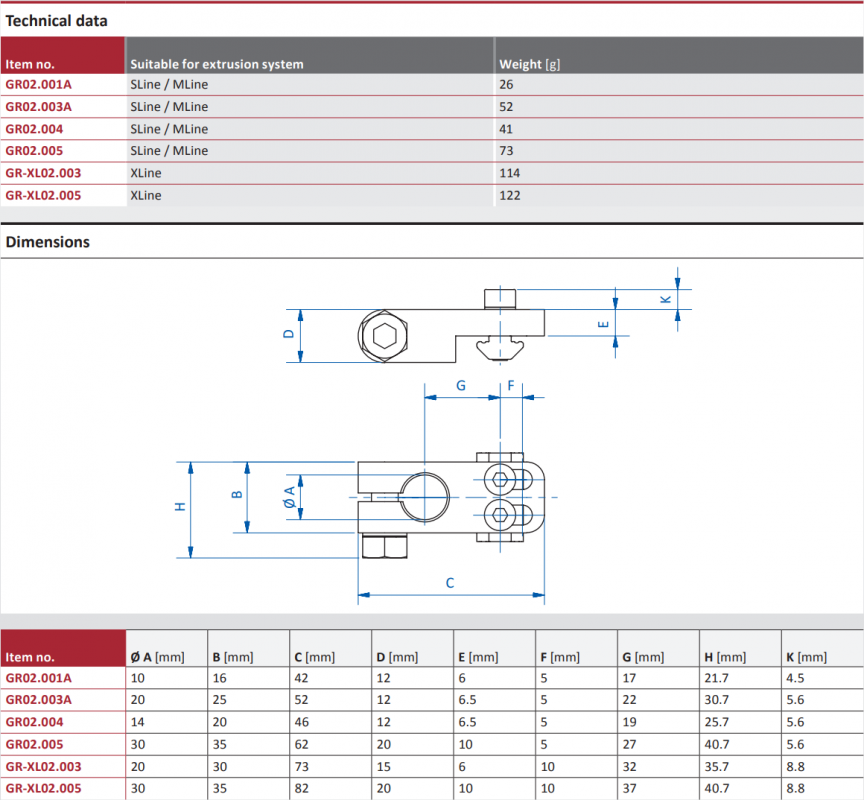Click the 'Dimensions' heading
Image resolution: width=864 pixels, height=800 pixels.
pyautogui.click(x=47, y=242)
